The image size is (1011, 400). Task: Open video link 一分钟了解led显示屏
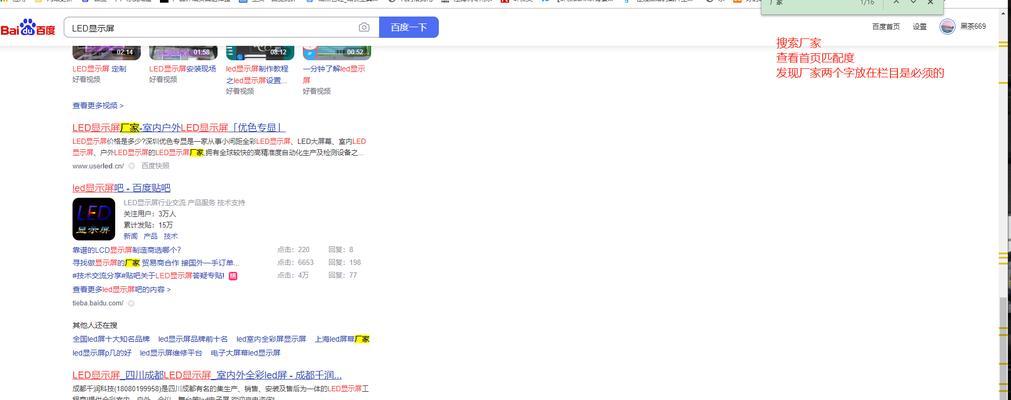pos(334,74)
